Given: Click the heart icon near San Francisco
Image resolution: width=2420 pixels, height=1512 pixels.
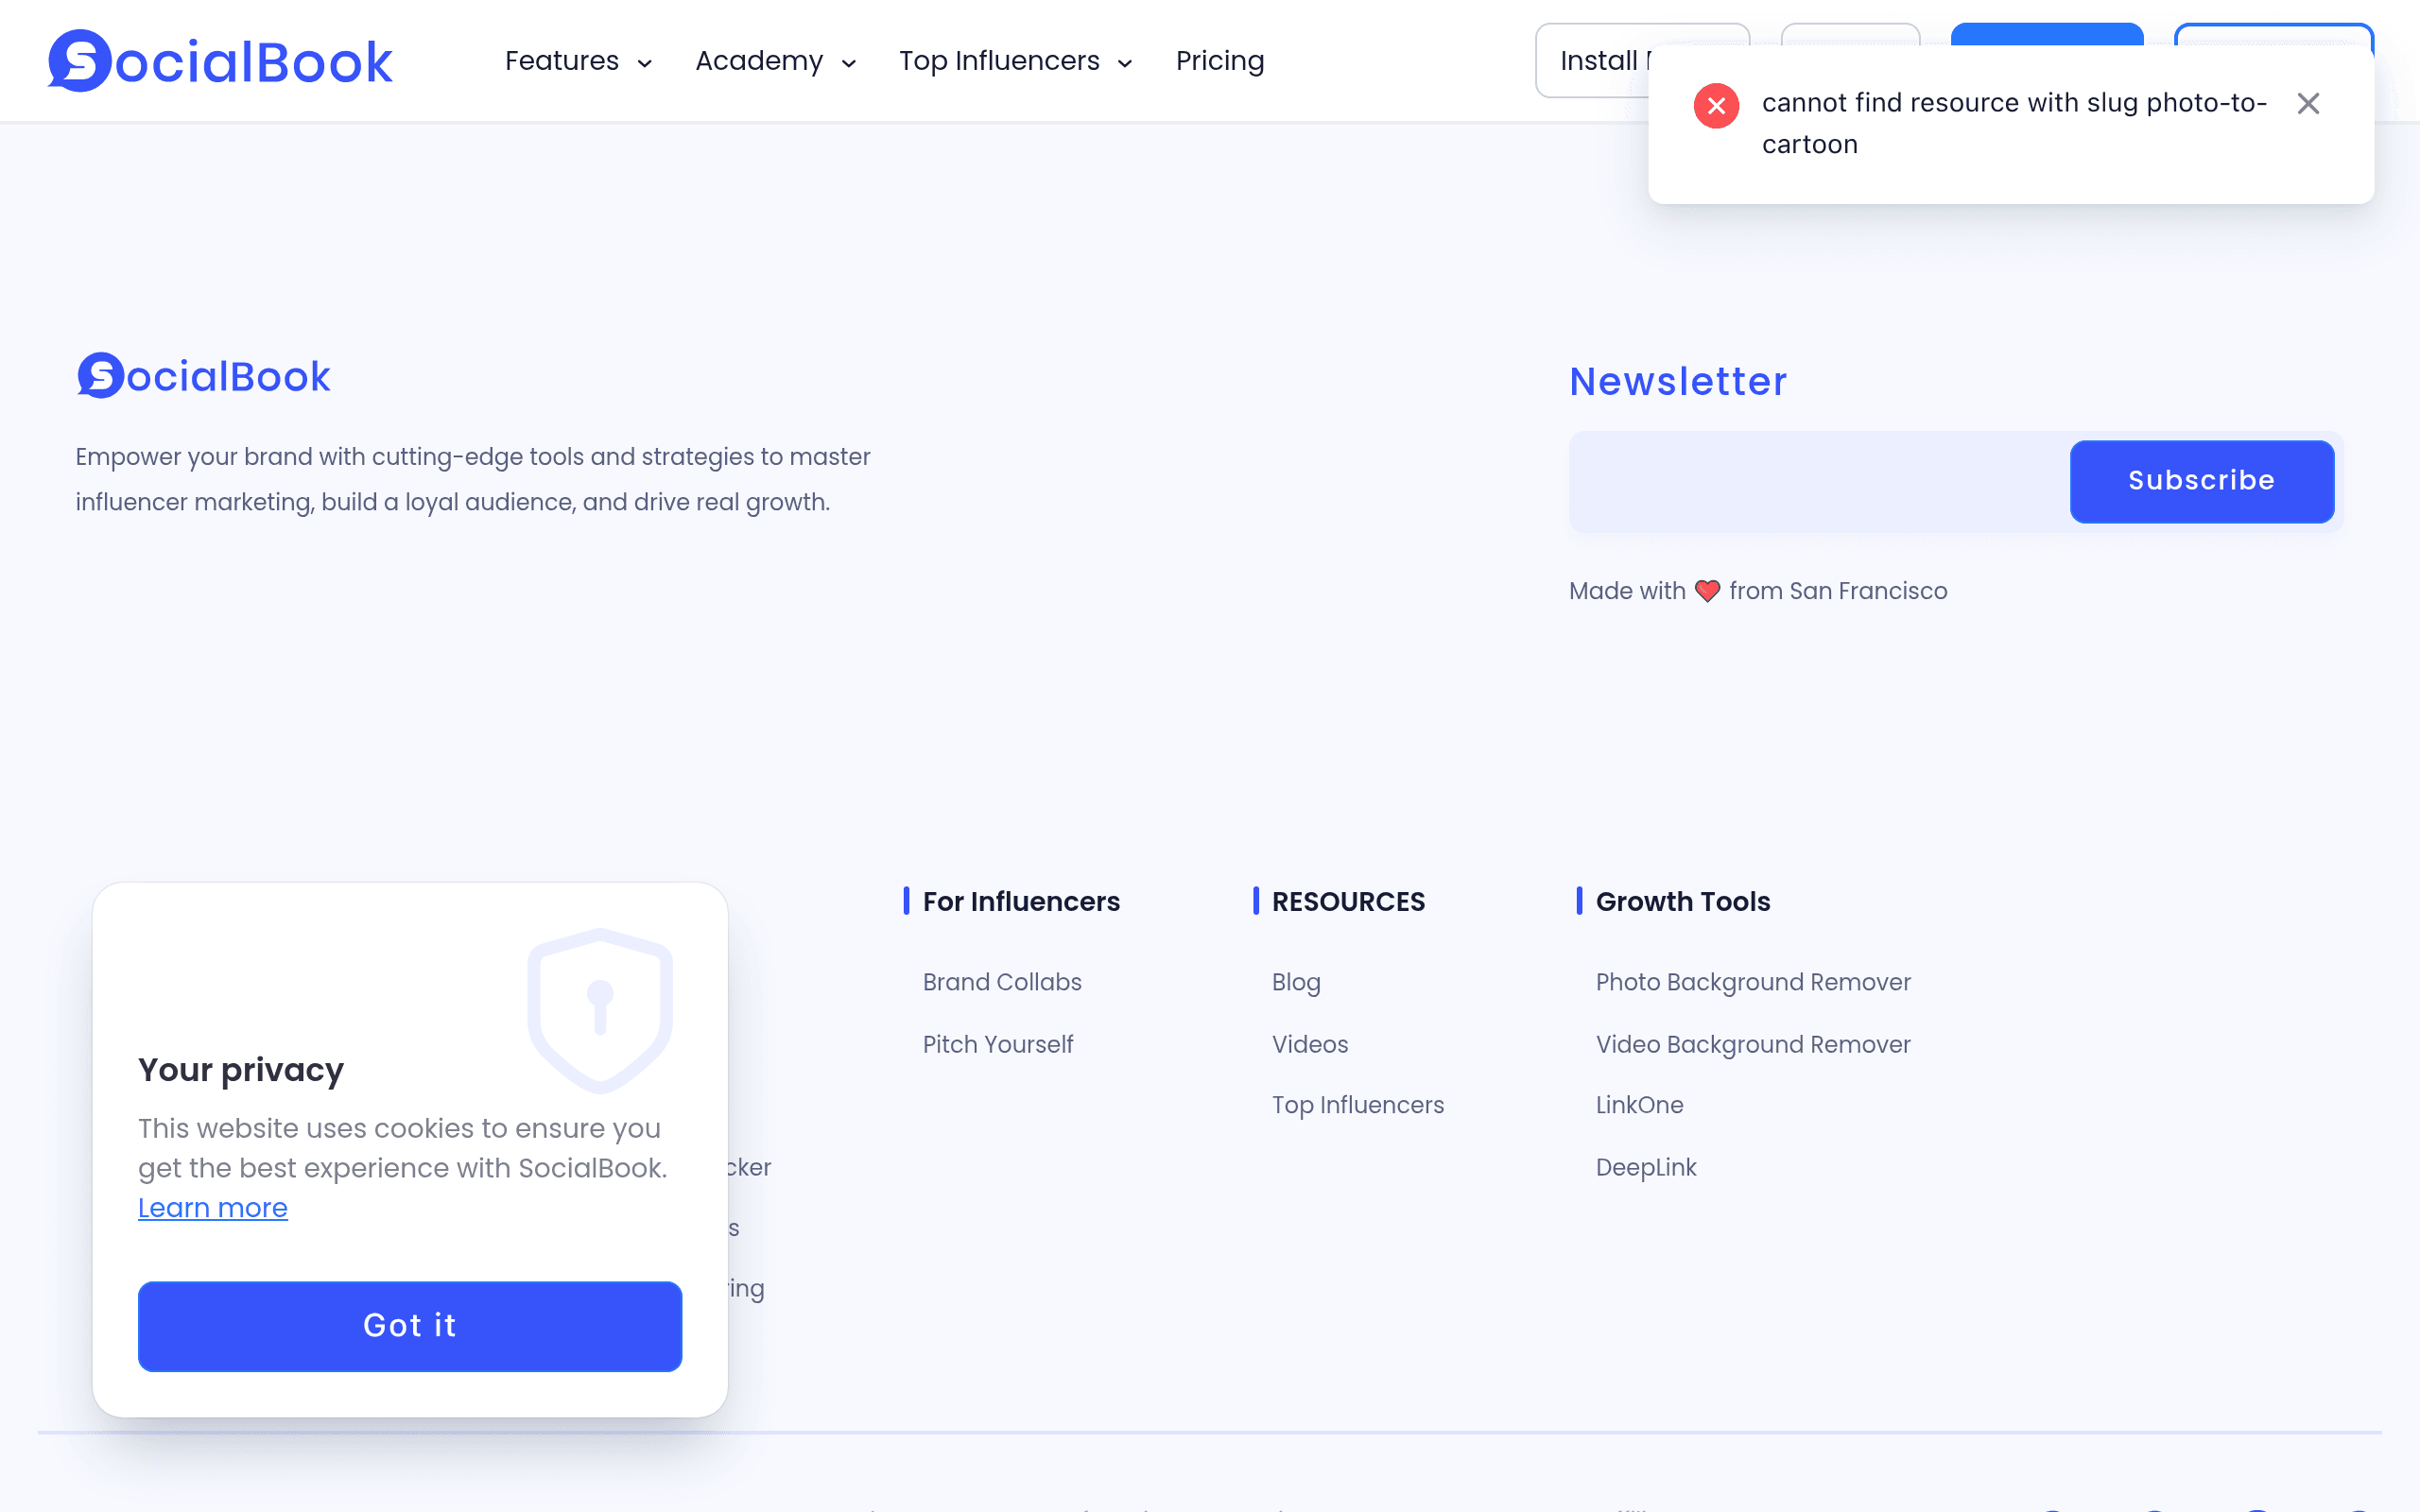Looking at the screenshot, I should [x=1707, y=591].
